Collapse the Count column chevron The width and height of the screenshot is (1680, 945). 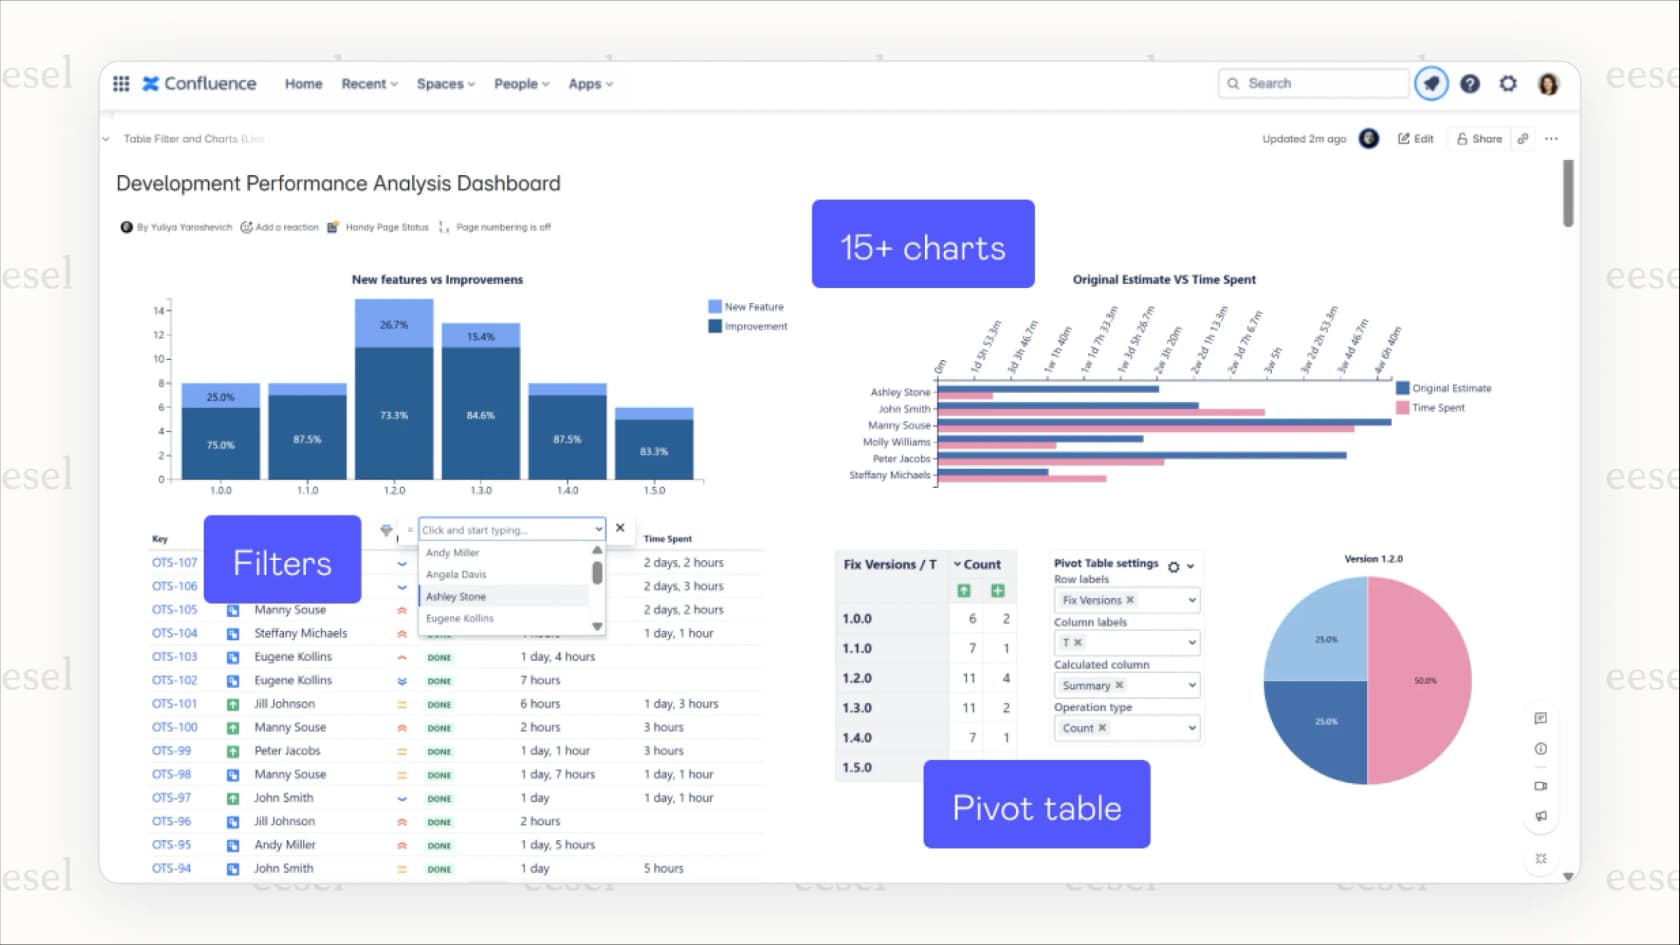(957, 564)
